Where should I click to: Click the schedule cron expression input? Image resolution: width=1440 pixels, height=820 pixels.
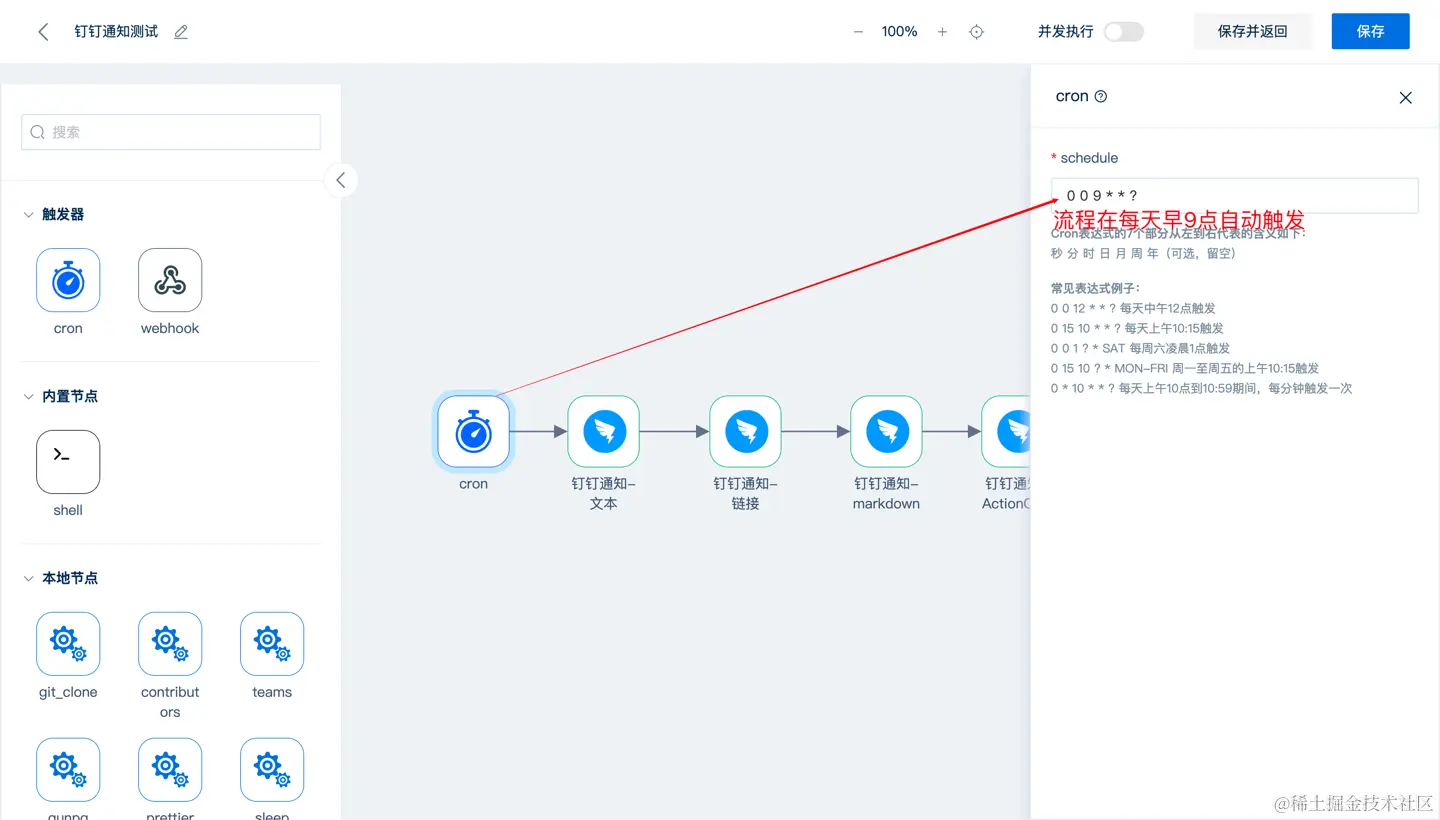tap(1234, 195)
